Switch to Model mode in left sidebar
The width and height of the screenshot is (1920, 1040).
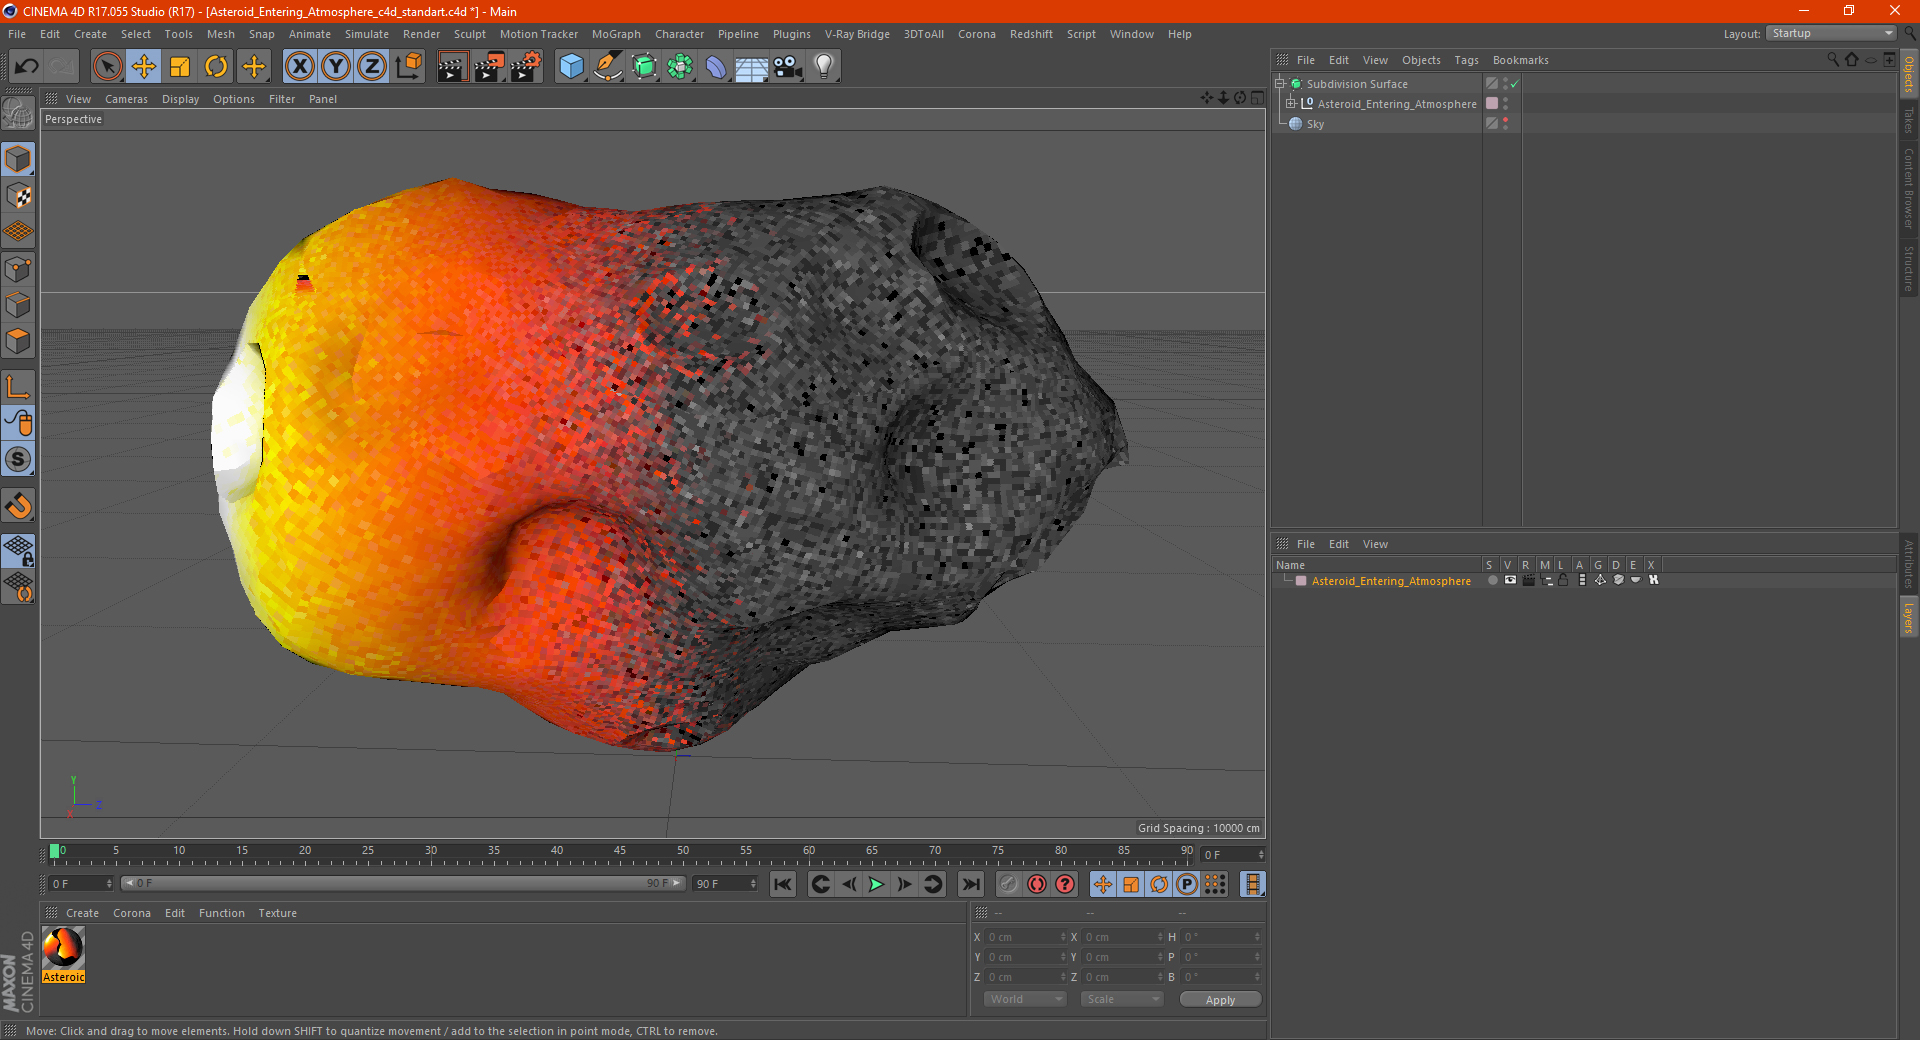18,159
